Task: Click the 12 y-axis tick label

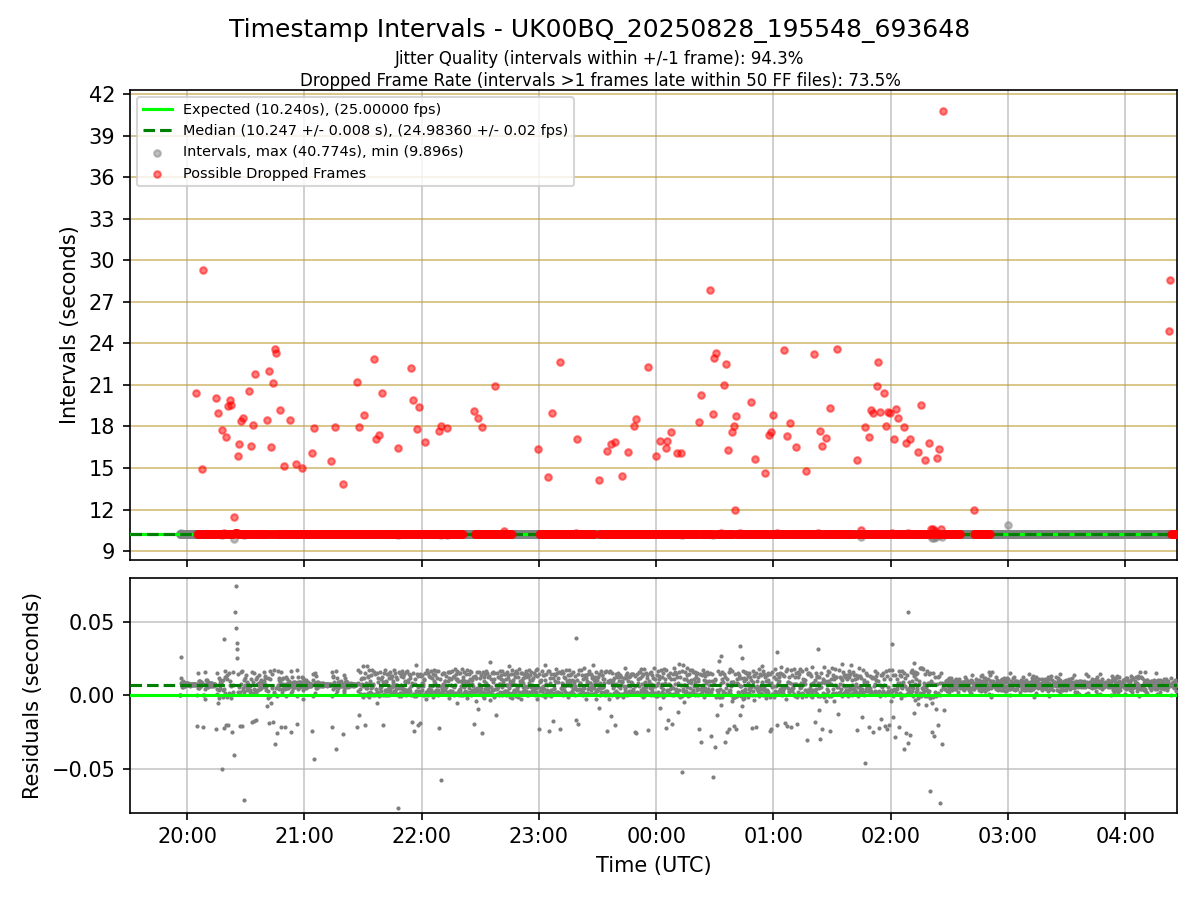Action: 101,510
